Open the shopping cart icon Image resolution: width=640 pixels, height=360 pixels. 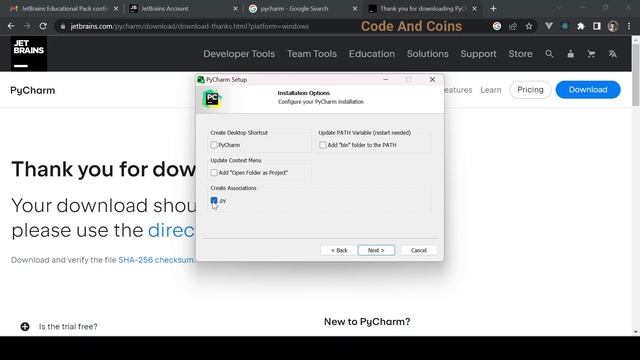[591, 54]
